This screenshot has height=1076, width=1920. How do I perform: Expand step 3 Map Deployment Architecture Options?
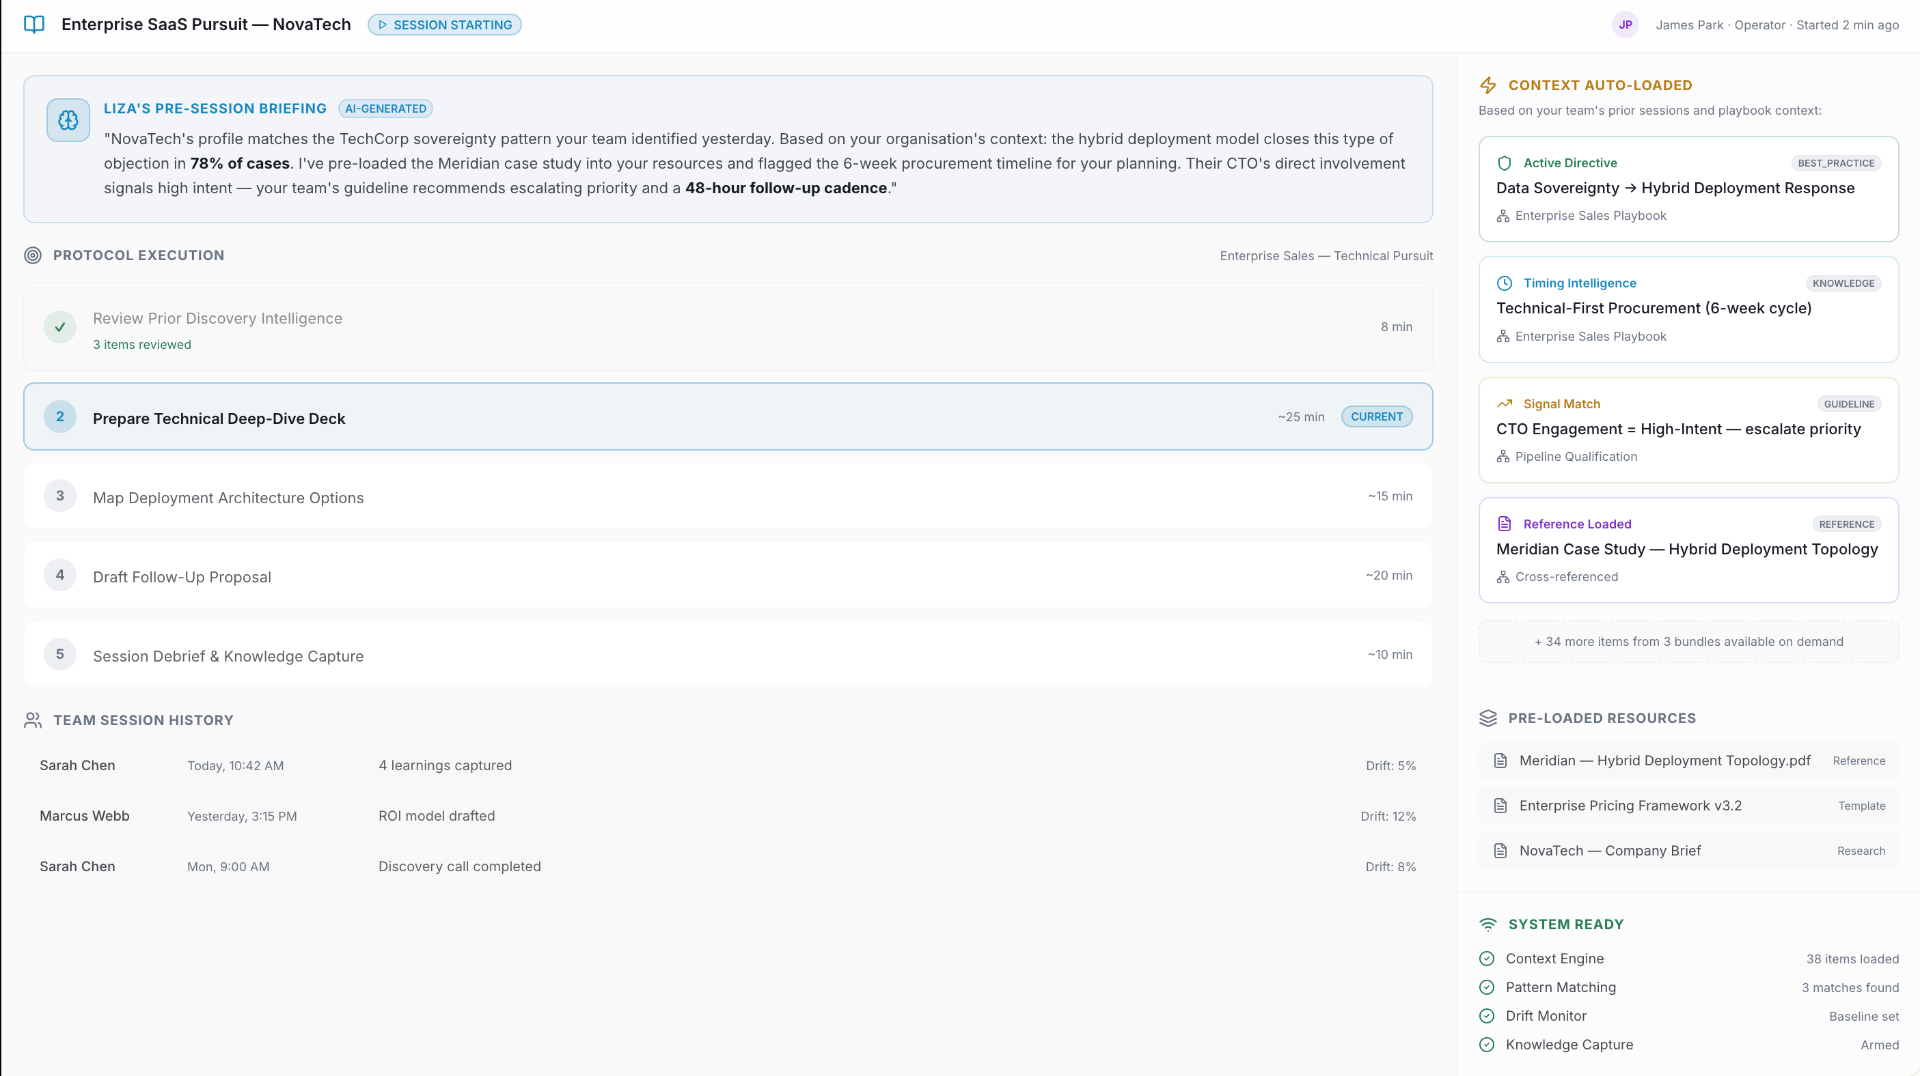point(728,496)
